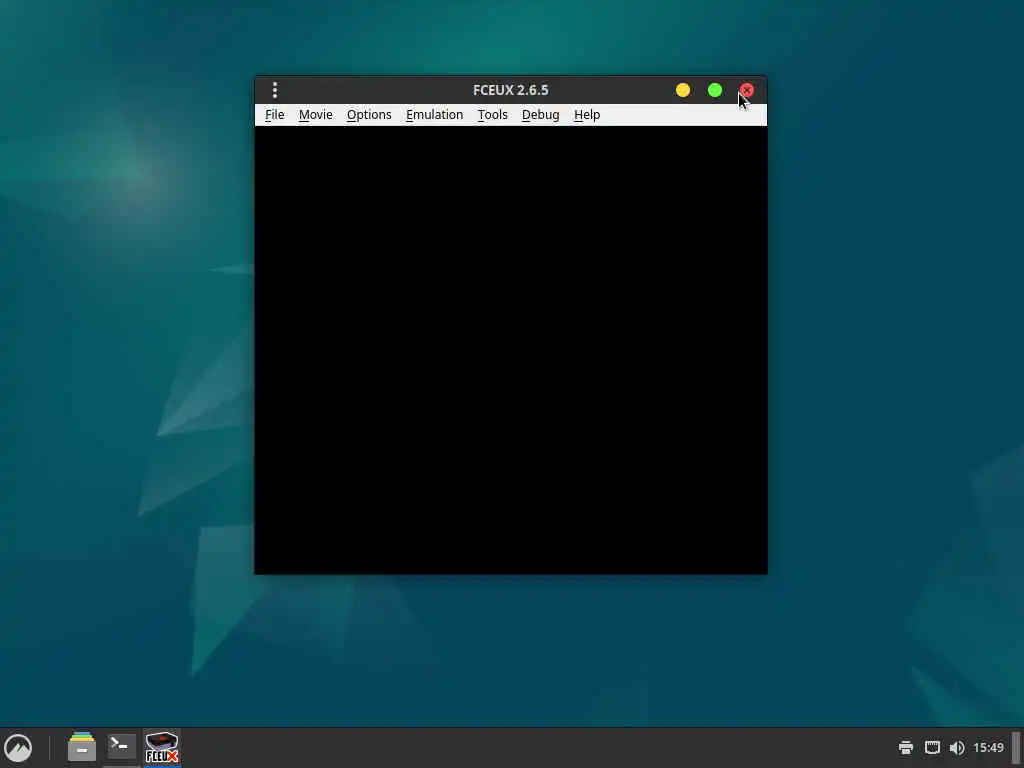Open the network status tray icon

pos(932,748)
